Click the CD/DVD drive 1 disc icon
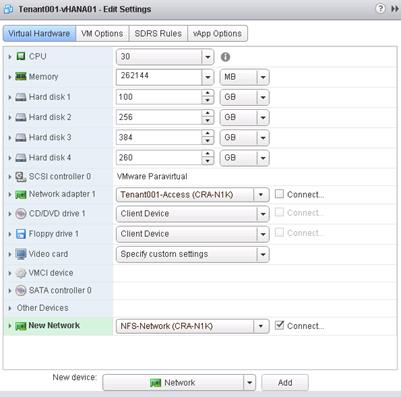 click(21, 214)
